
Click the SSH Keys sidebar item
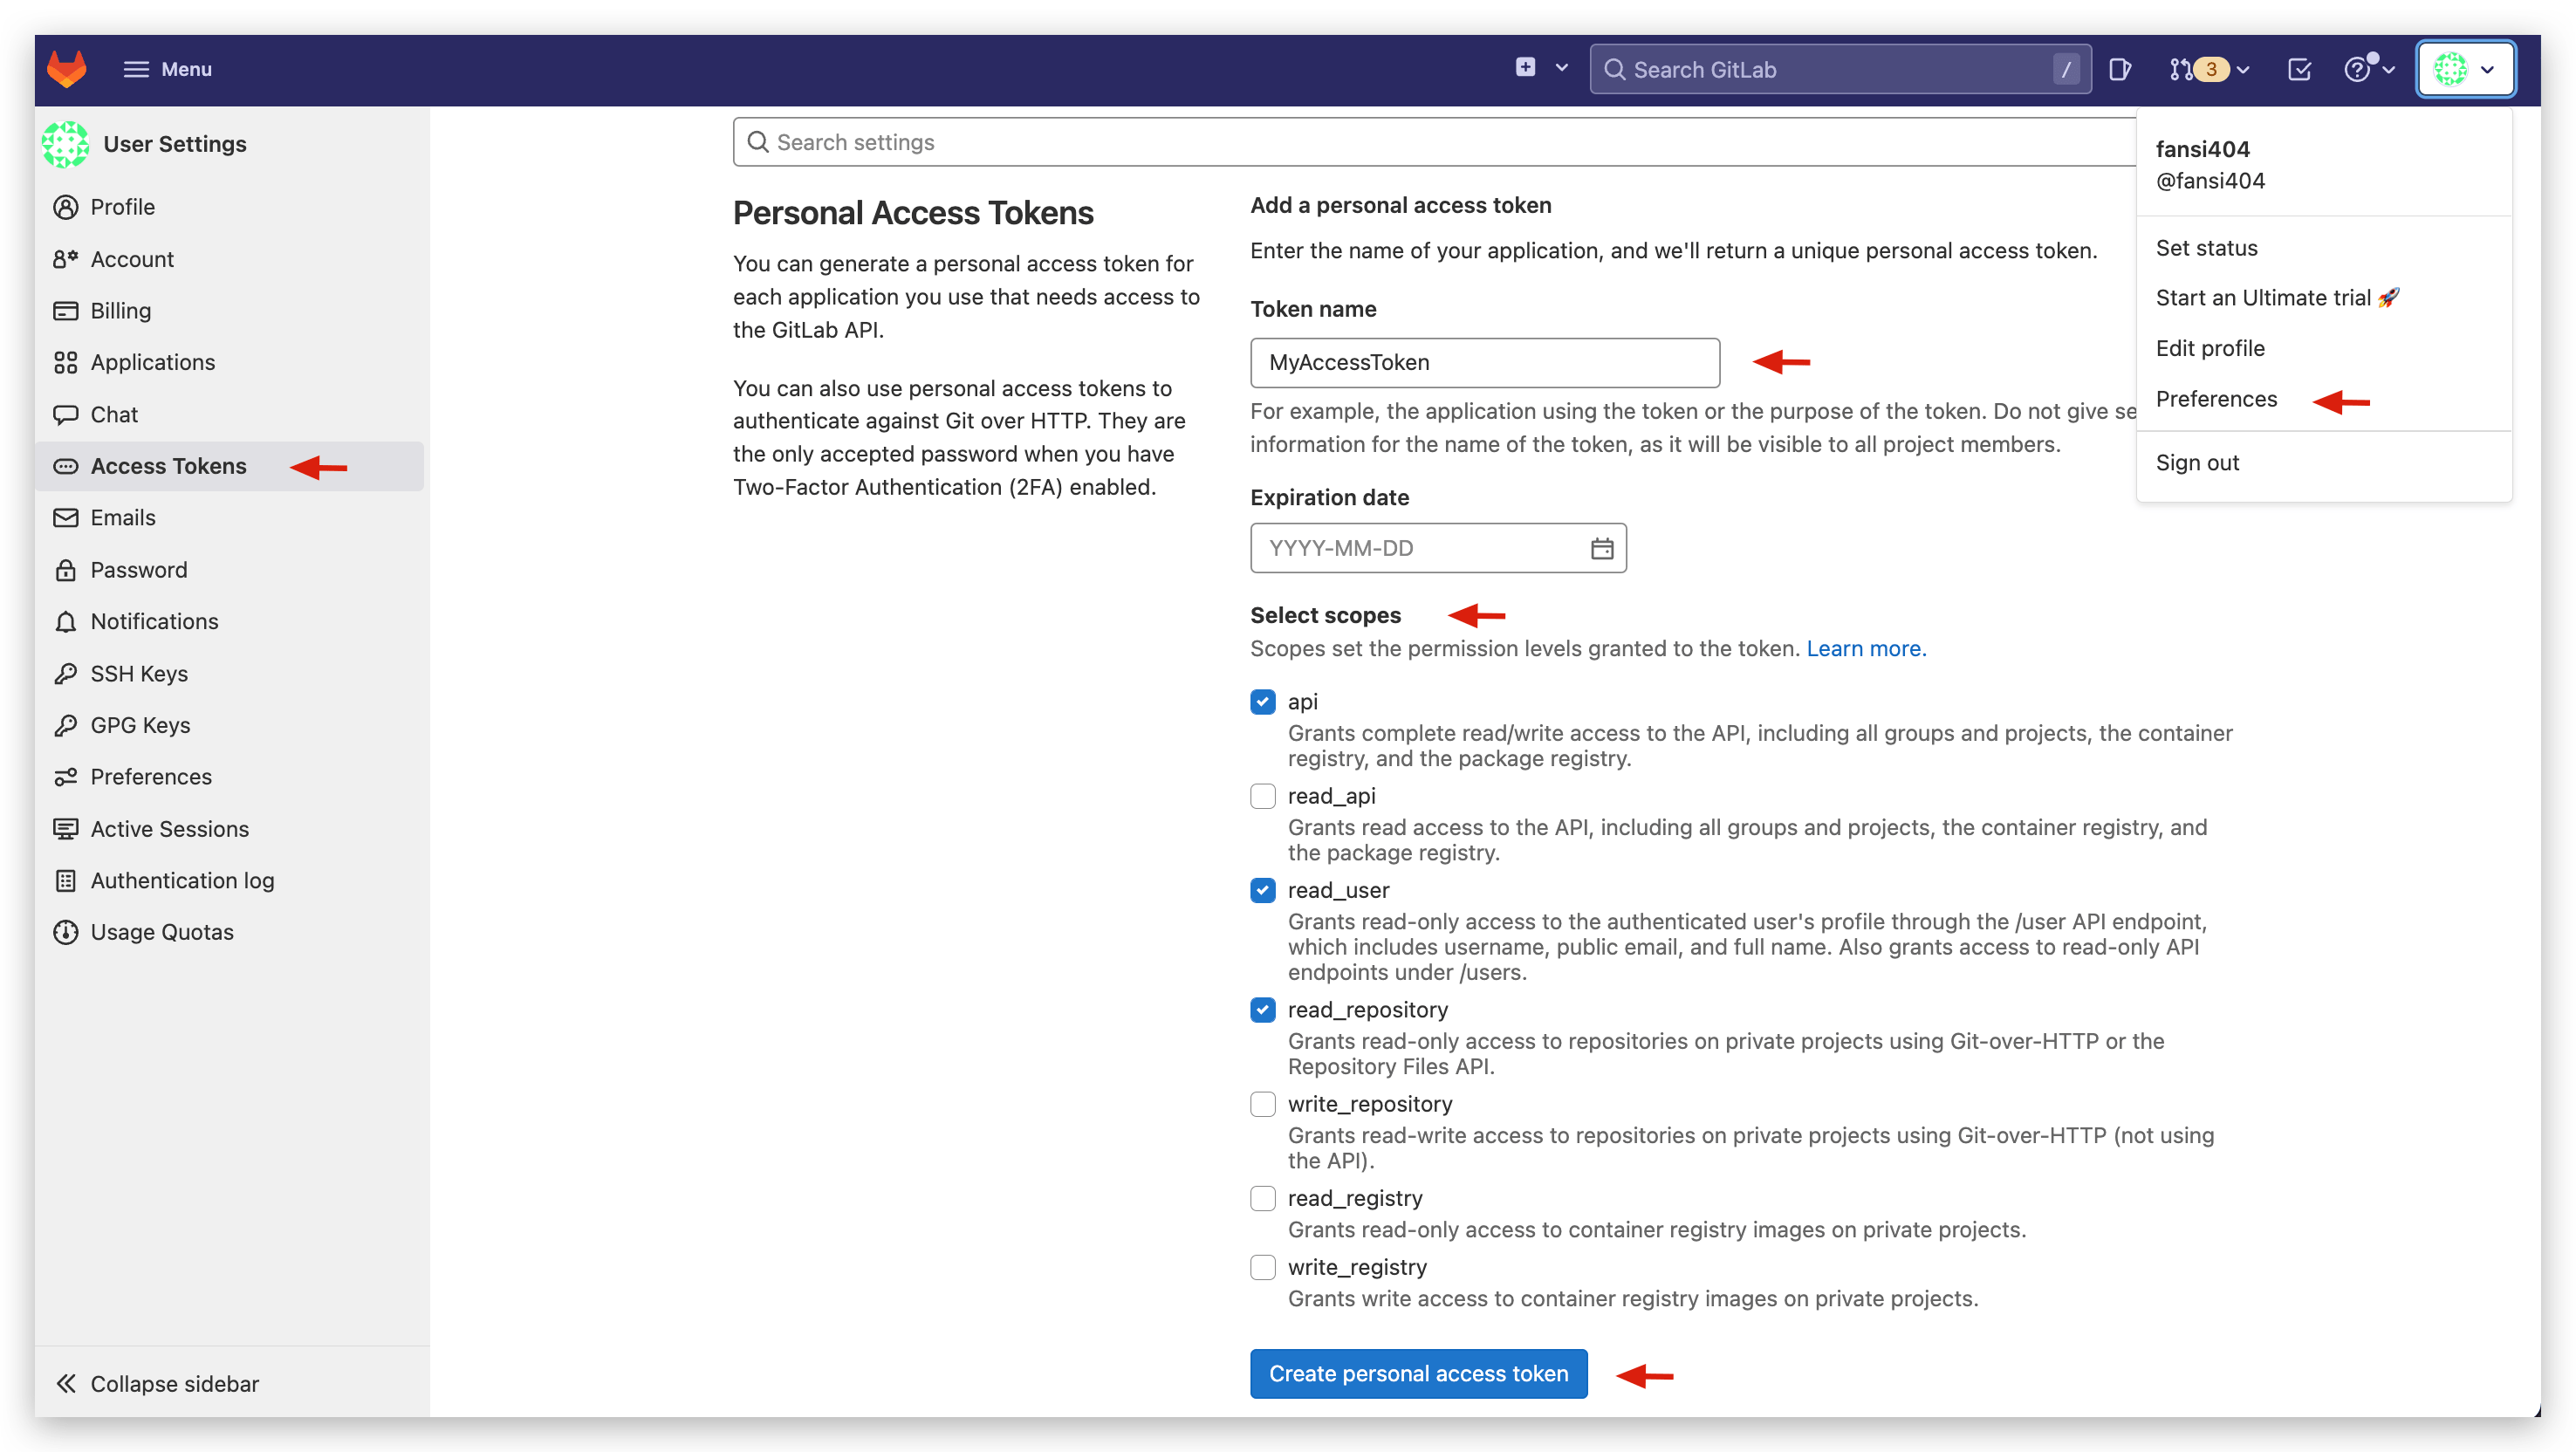[139, 673]
